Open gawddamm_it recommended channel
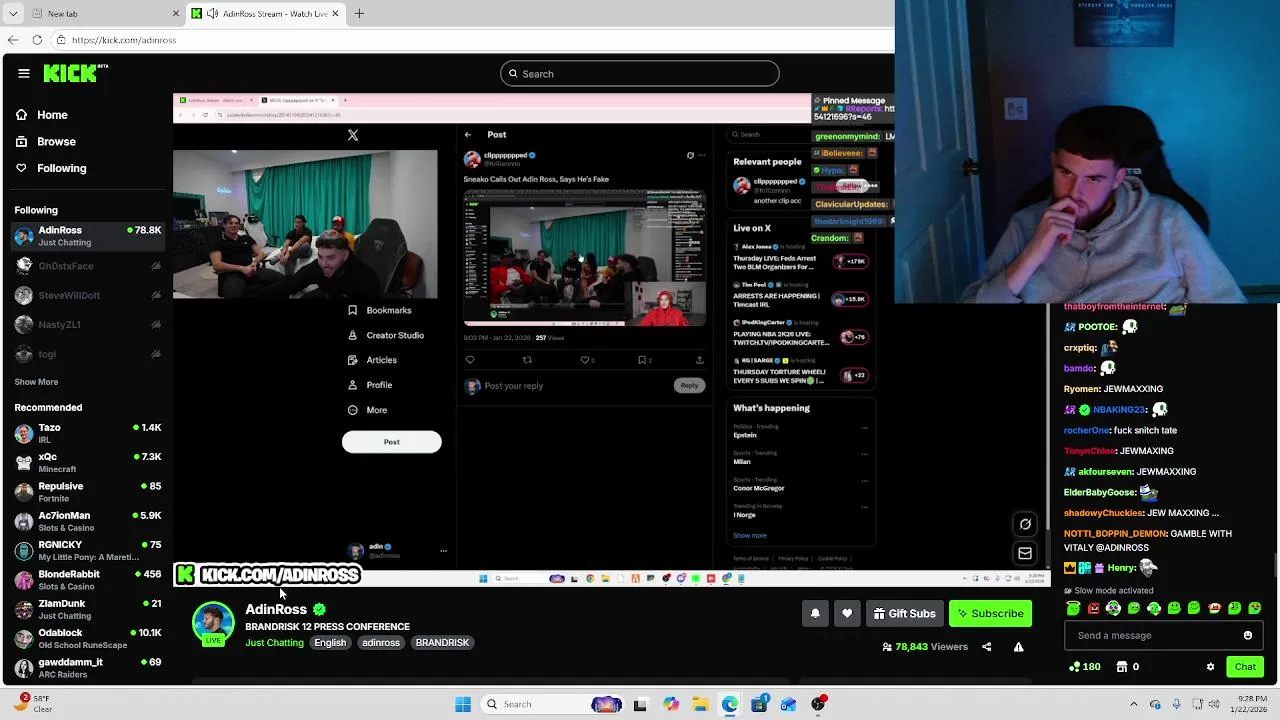The height and width of the screenshot is (720, 1280). click(87, 668)
